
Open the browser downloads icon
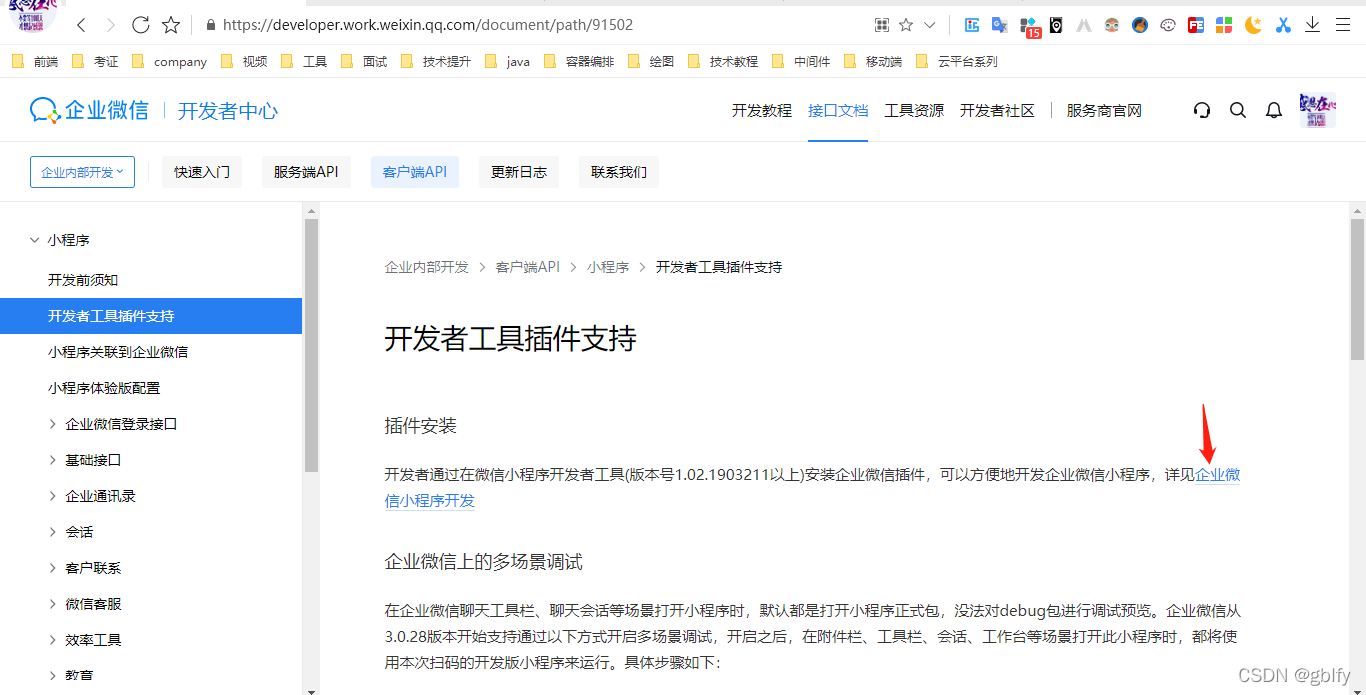1312,25
